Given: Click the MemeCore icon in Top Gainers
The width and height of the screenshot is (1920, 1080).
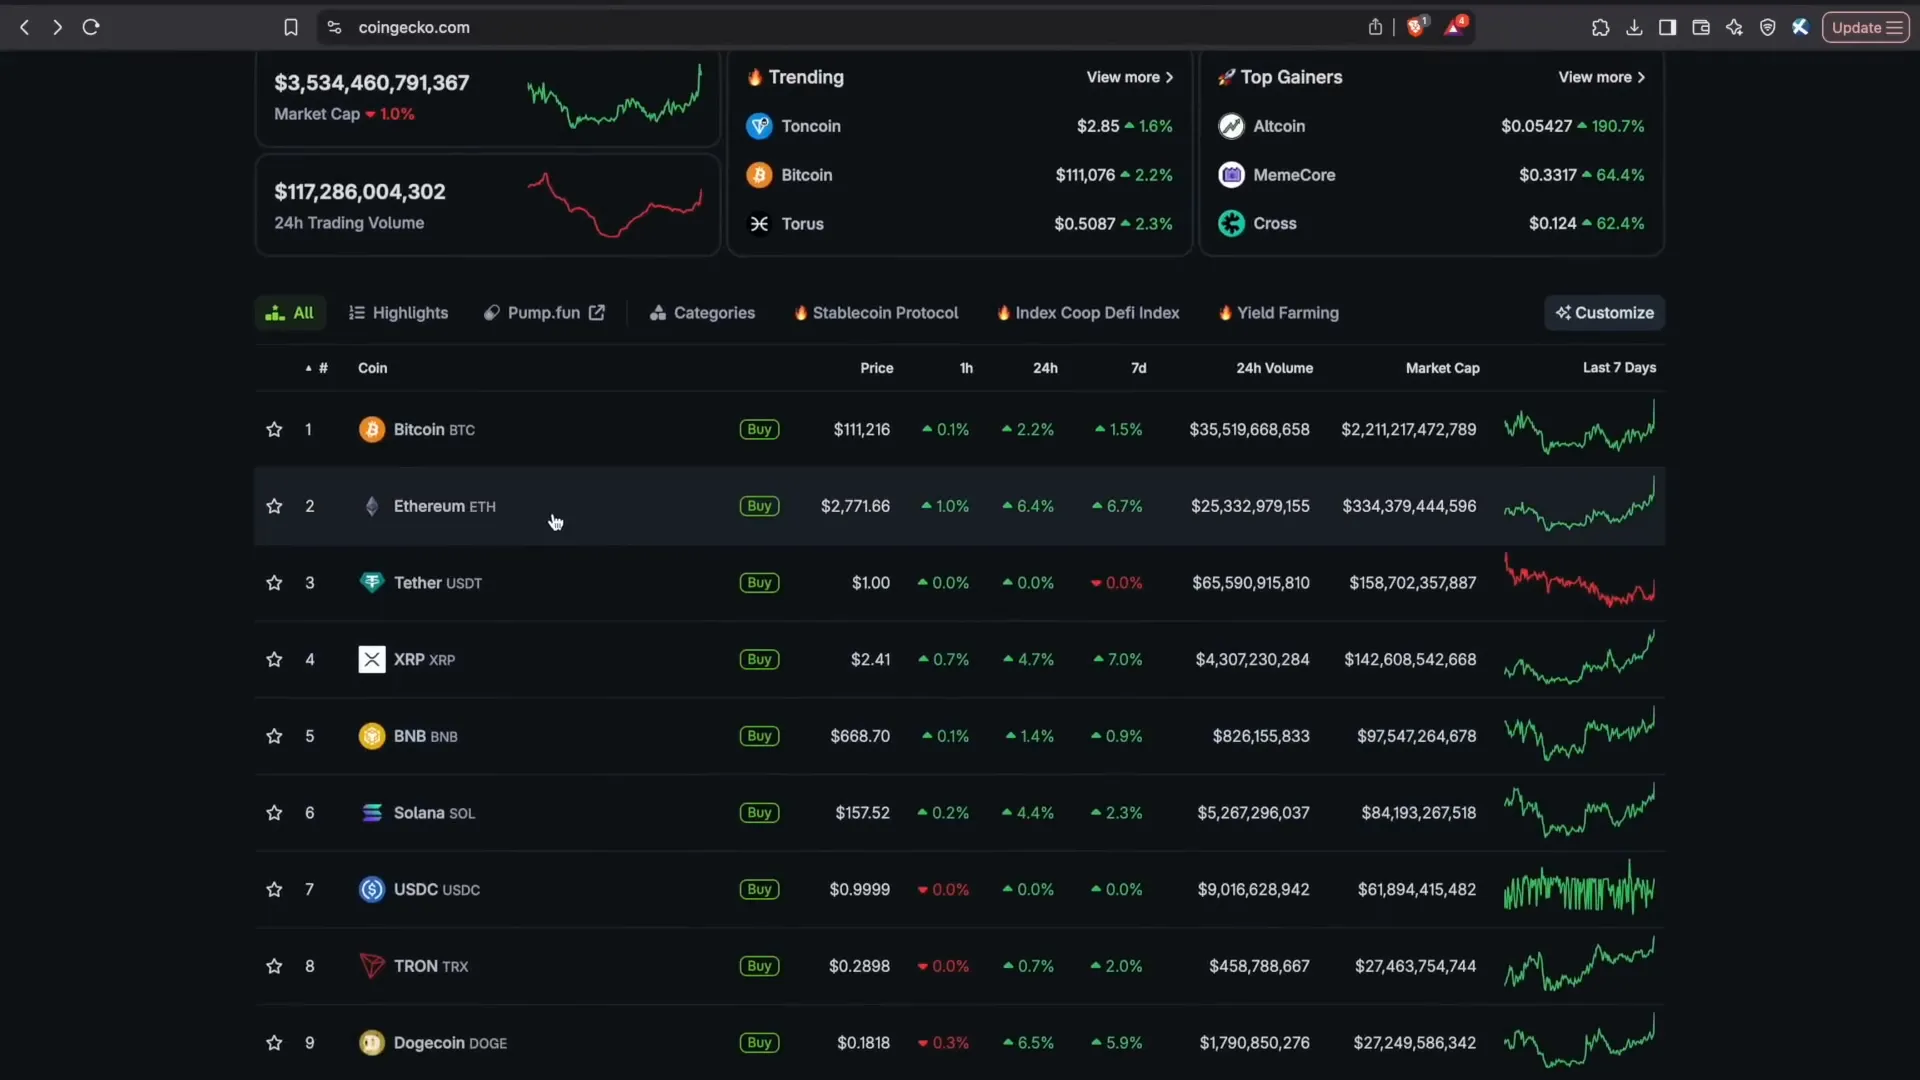Looking at the screenshot, I should (1231, 175).
